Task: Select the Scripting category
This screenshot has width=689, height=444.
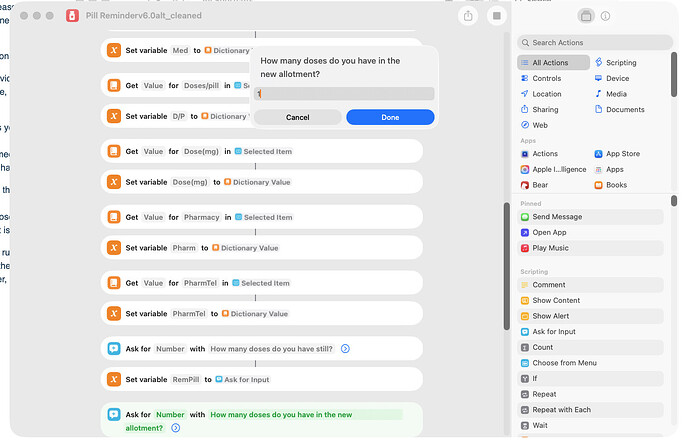Action: coord(620,62)
